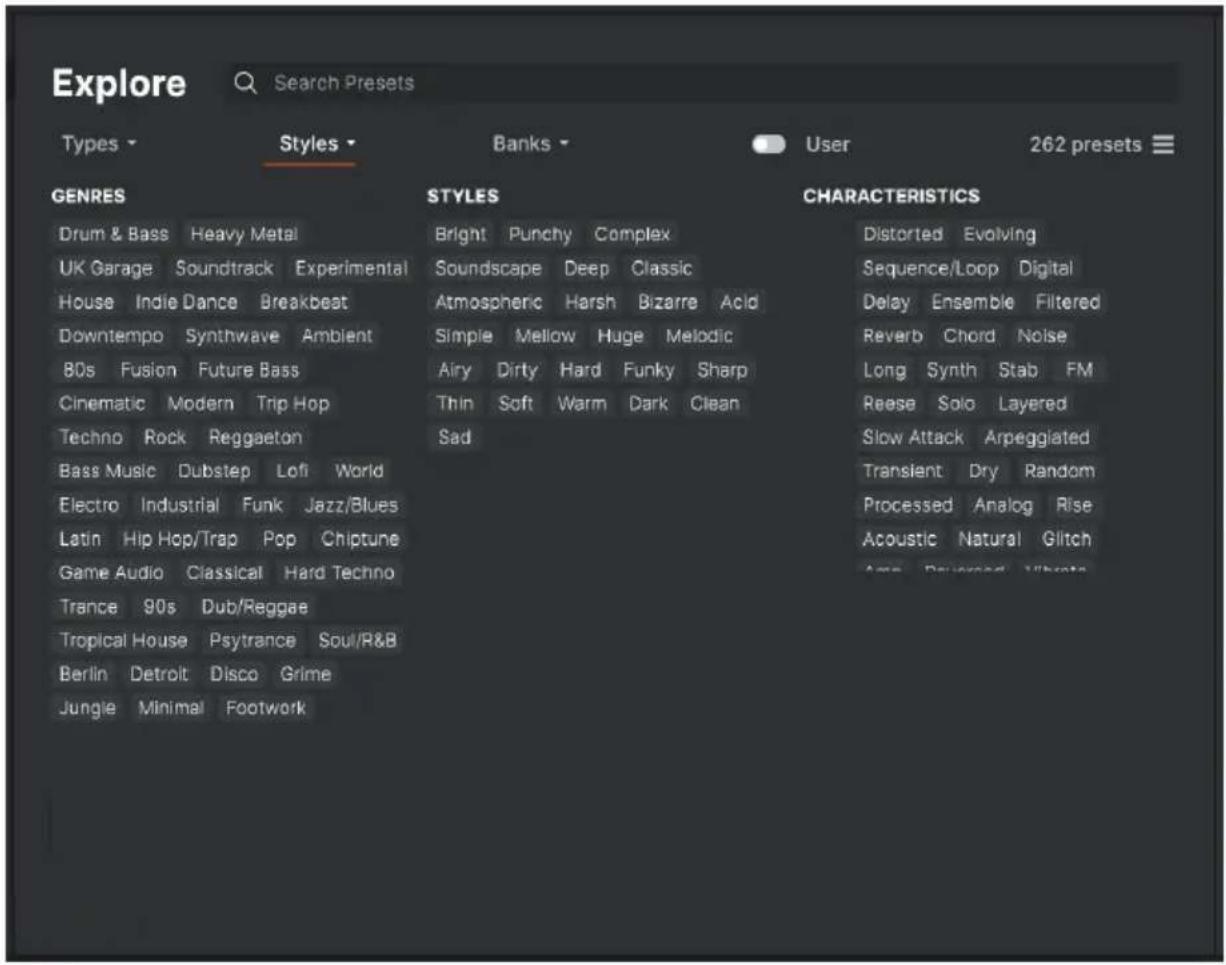This screenshot has width=1226, height=965.
Task: Select the Mellow style tag
Action: pyautogui.click(x=545, y=336)
